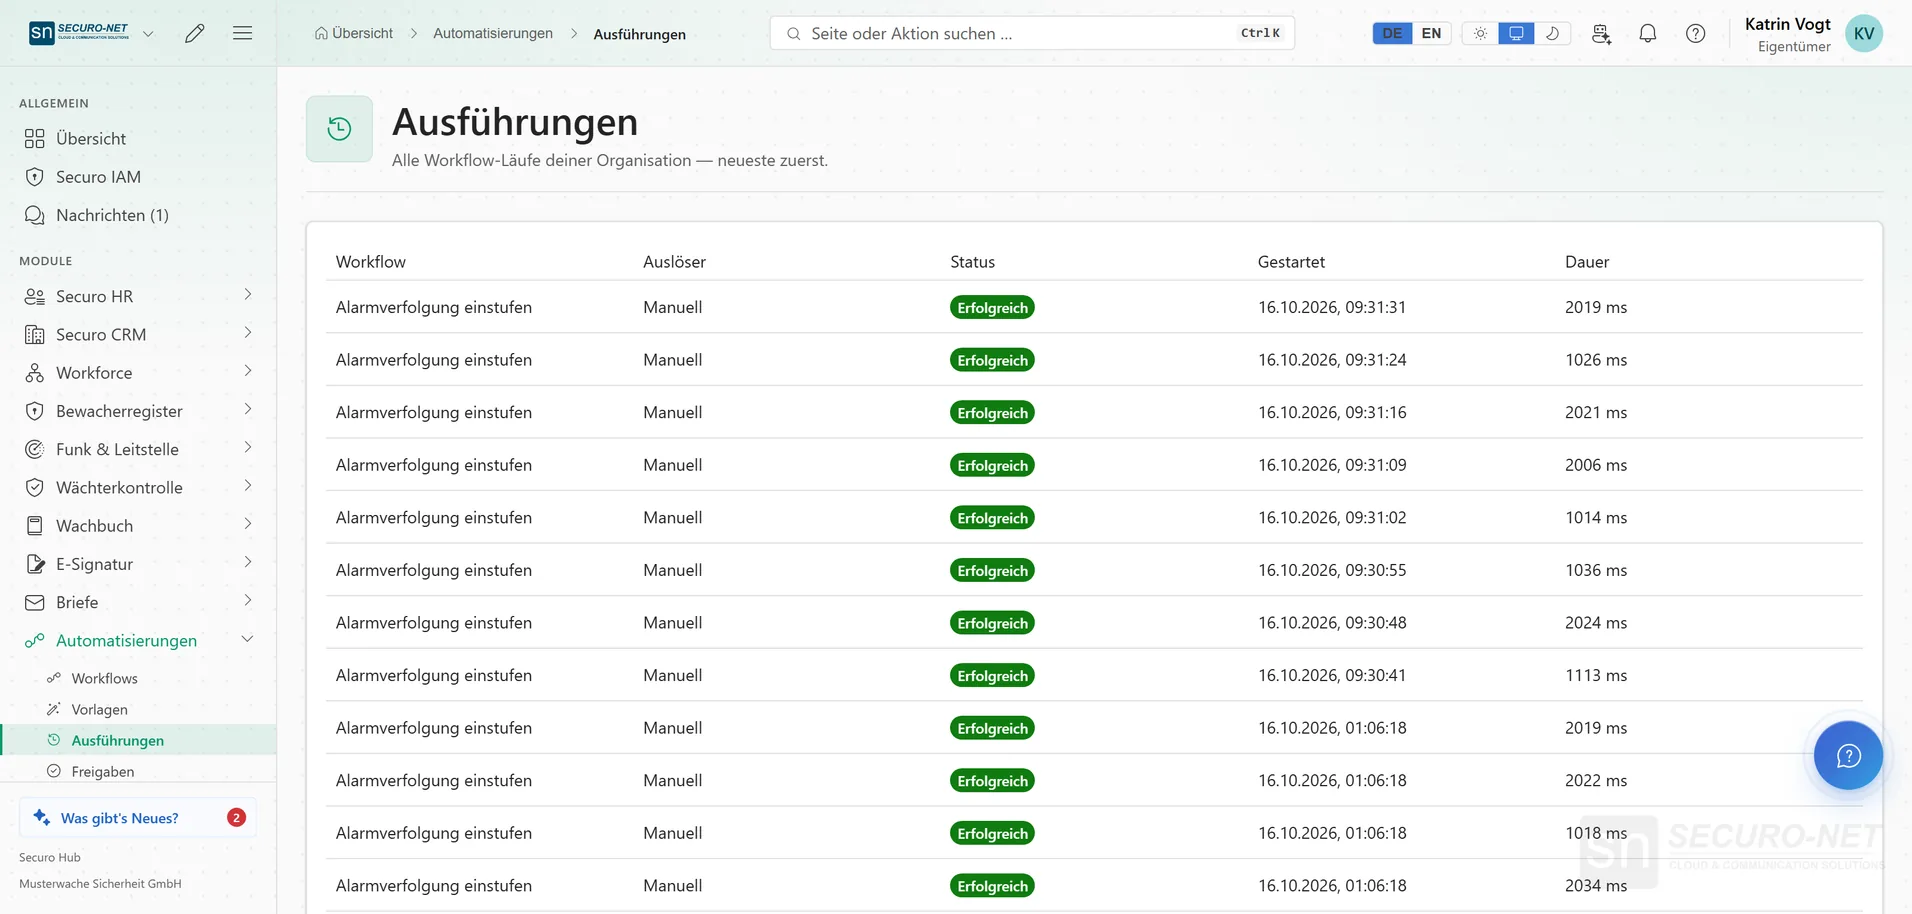Click Erfolgreich badge for 09:30:55 run
Image resolution: width=1912 pixels, height=914 pixels.
pyautogui.click(x=992, y=570)
